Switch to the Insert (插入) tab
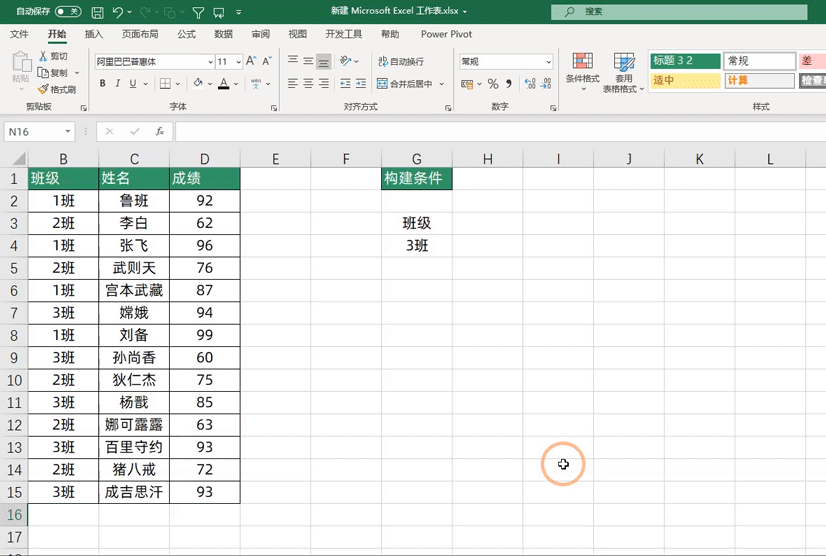This screenshot has height=556, width=826. (94, 34)
